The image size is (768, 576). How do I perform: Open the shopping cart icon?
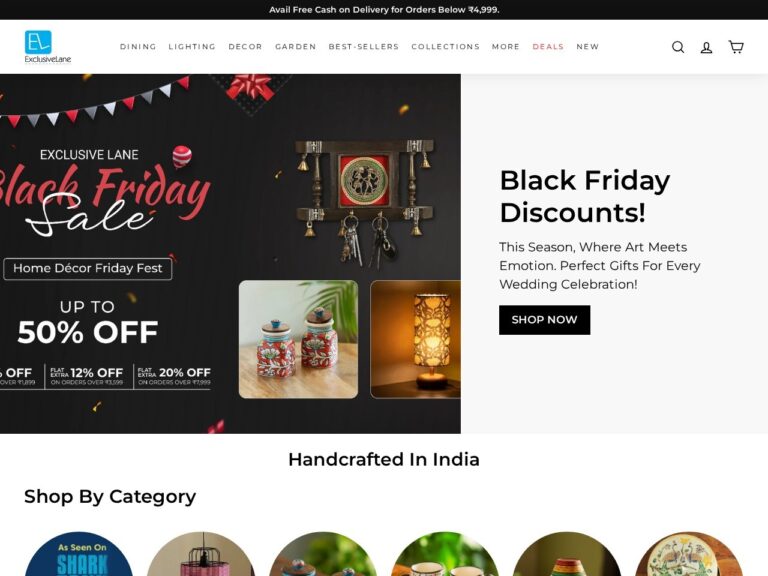[x=736, y=47]
